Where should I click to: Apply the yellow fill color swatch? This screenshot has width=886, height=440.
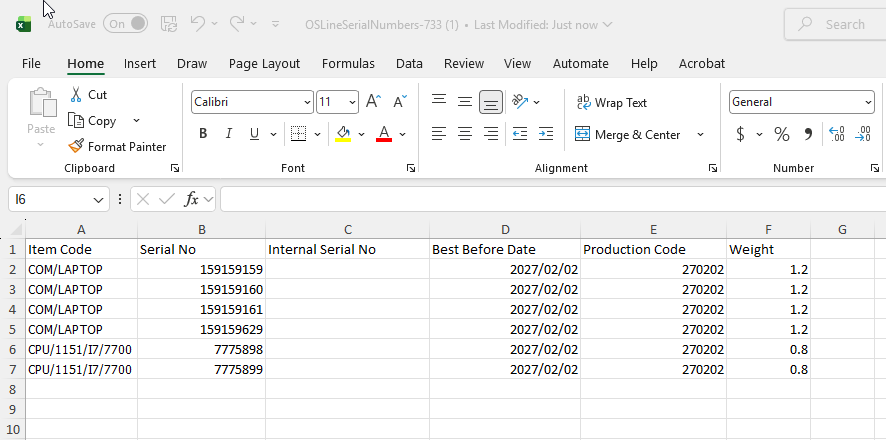point(343,134)
